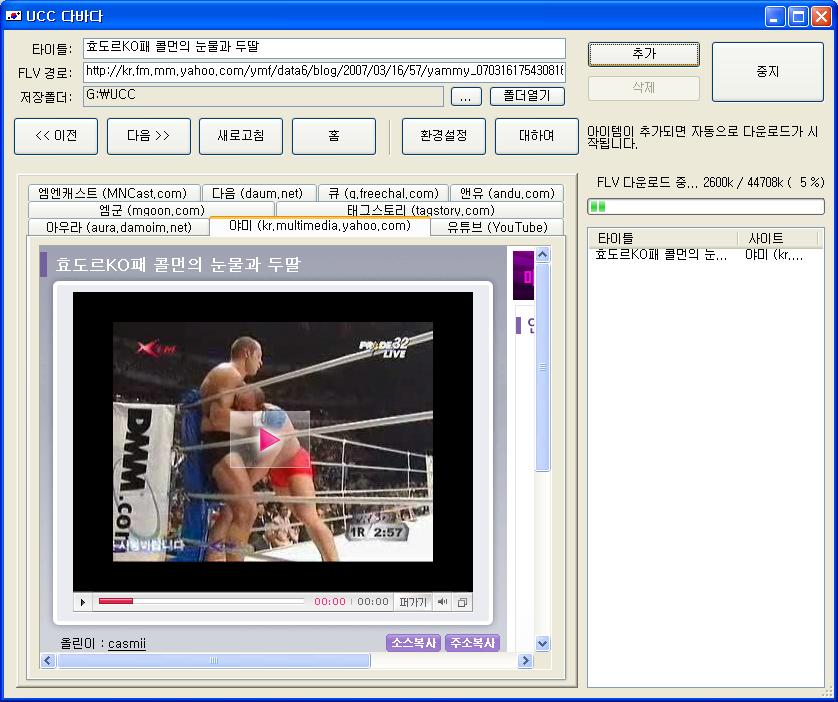Click the FLV 경로 URL field
The width and height of the screenshot is (838, 702).
[x=324, y=72]
